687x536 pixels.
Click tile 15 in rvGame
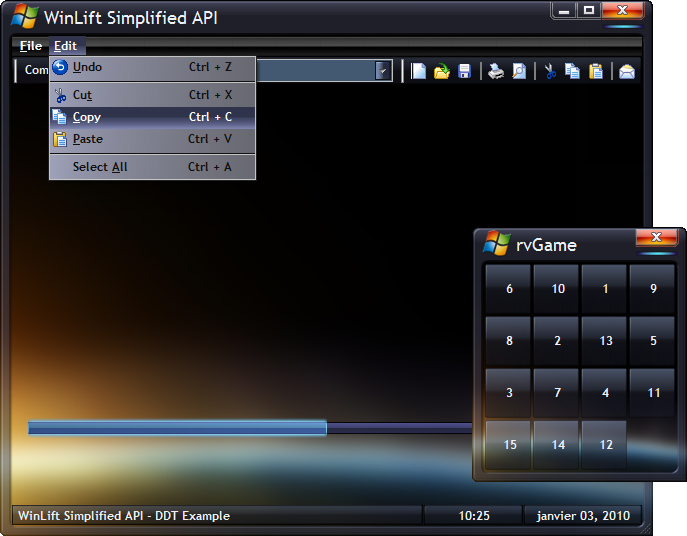[508, 445]
